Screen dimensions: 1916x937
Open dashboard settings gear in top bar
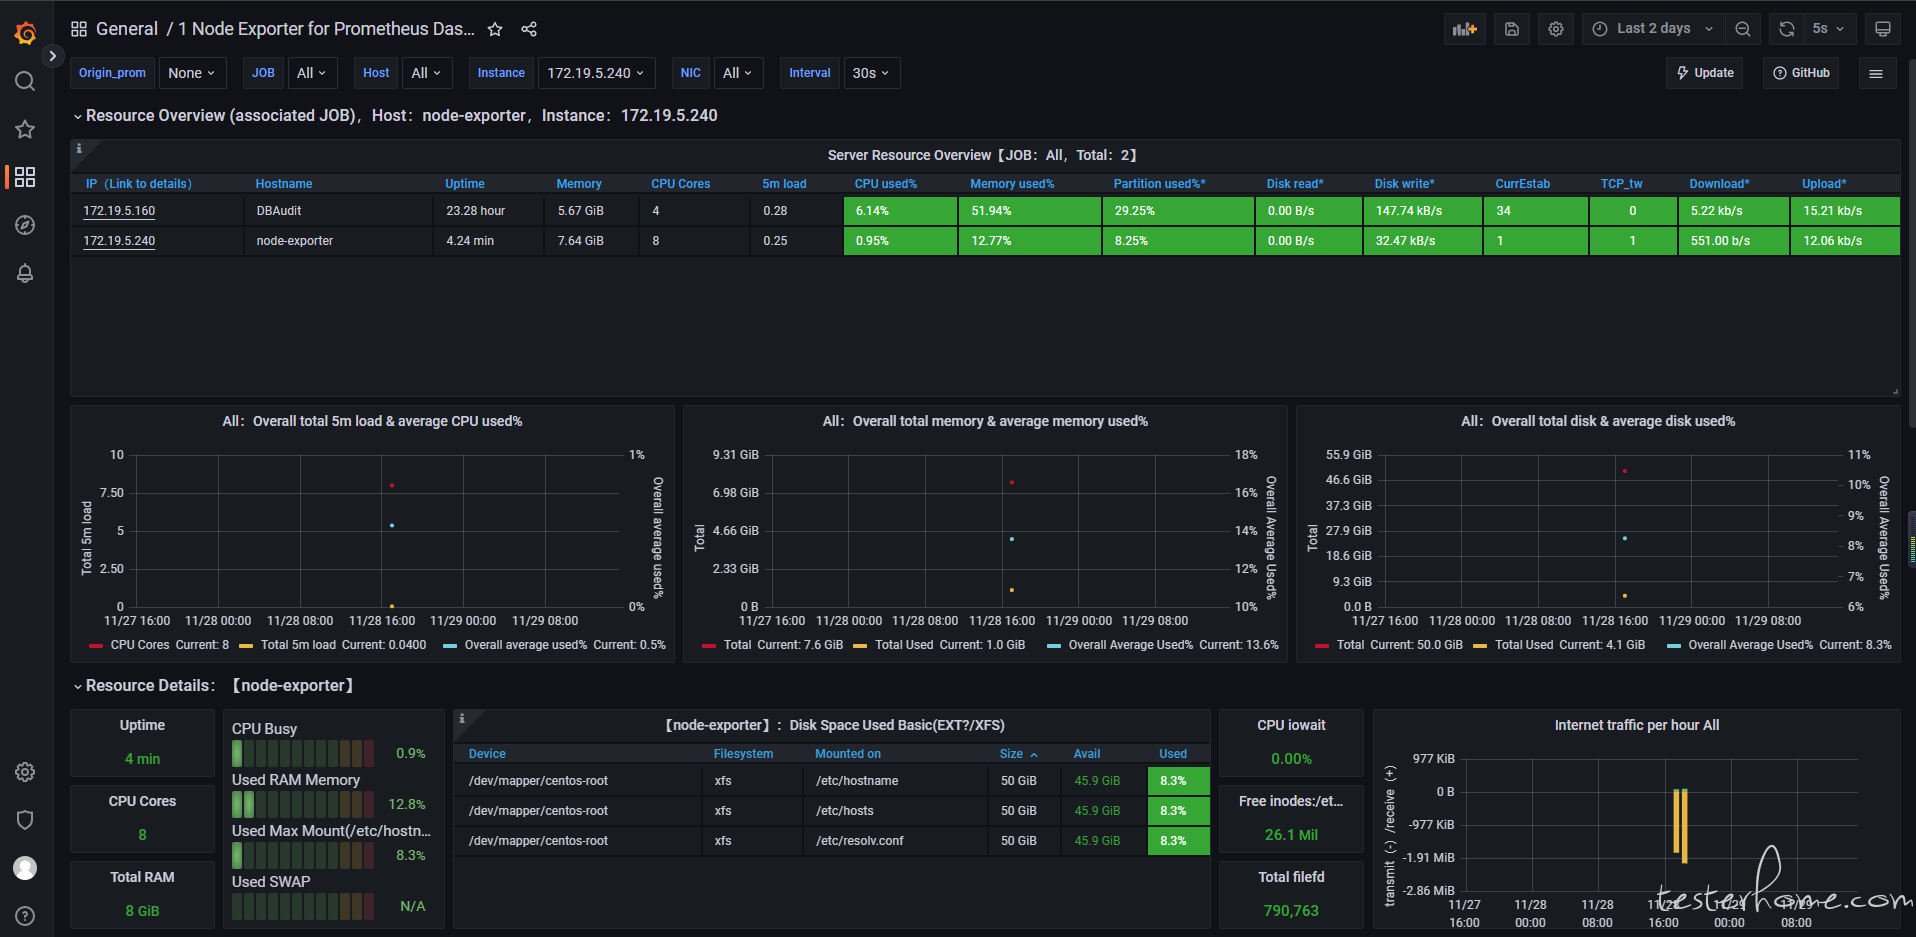pyautogui.click(x=1556, y=29)
